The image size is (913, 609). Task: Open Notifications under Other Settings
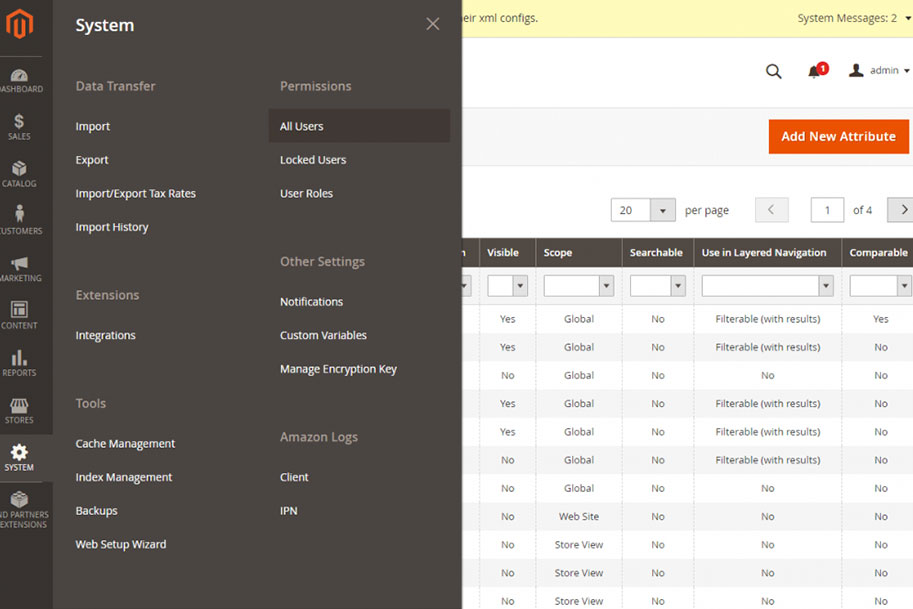[x=312, y=302]
